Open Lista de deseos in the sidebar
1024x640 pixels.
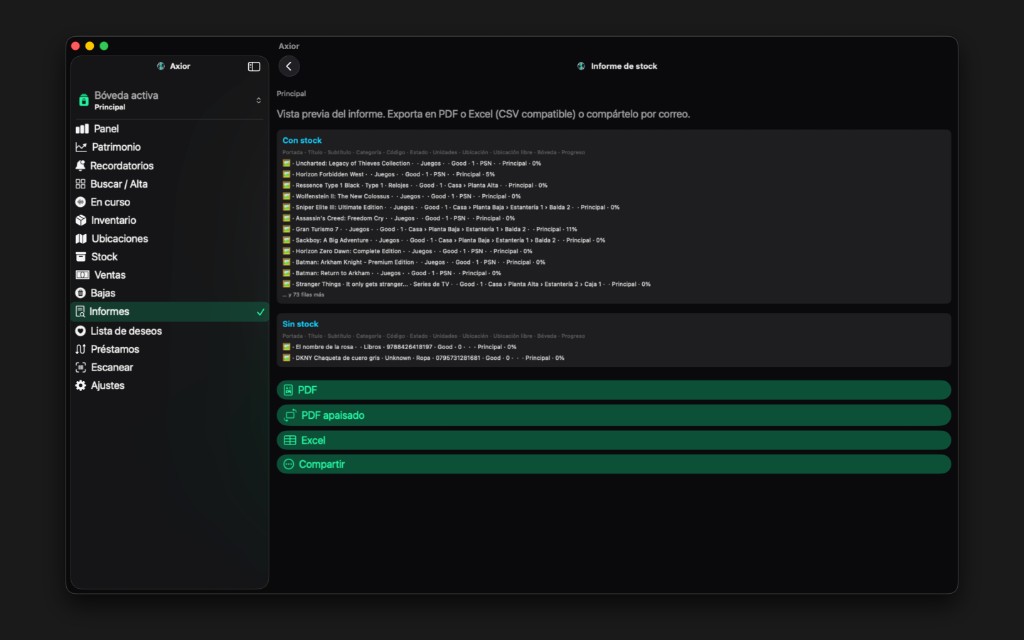pyautogui.click(x=170, y=331)
